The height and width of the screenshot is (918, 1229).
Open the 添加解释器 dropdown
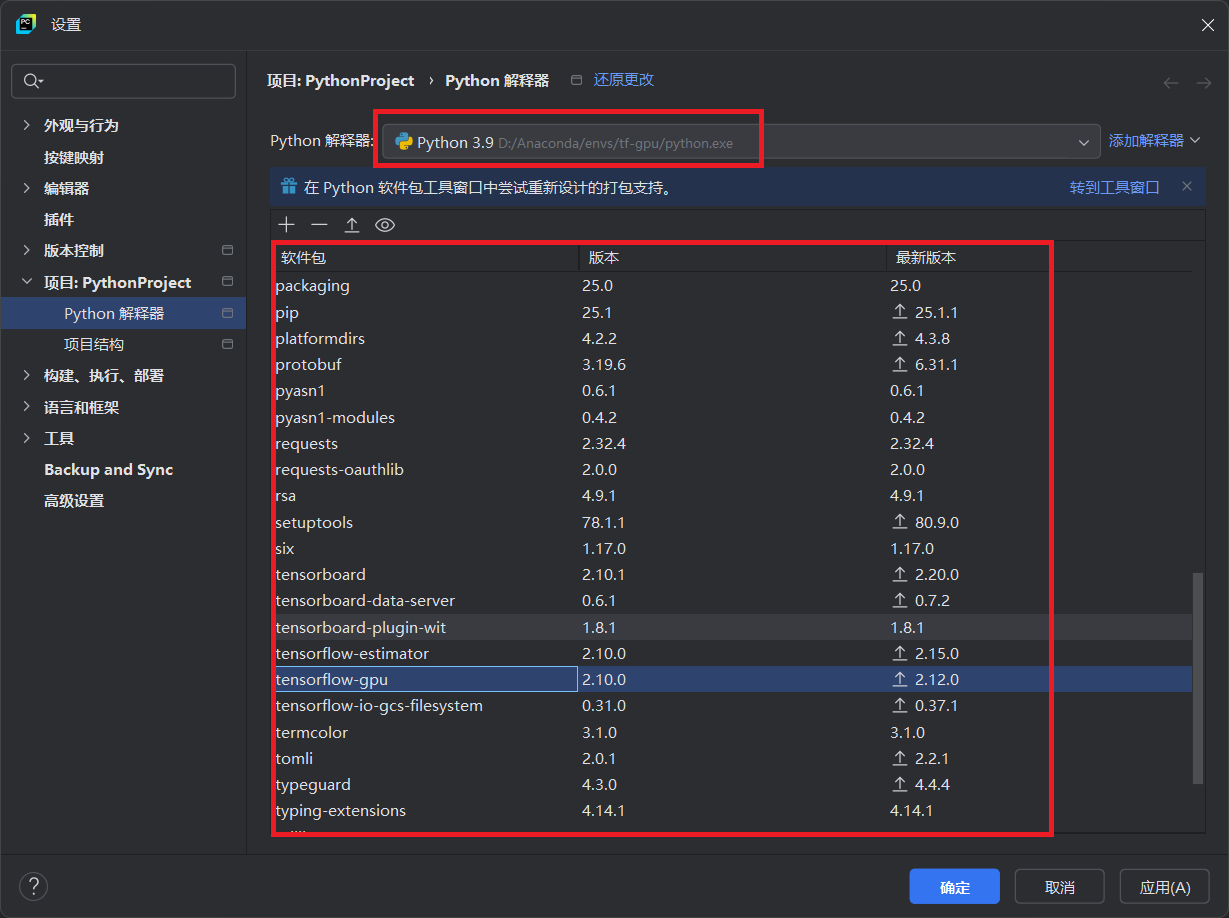tap(1154, 141)
